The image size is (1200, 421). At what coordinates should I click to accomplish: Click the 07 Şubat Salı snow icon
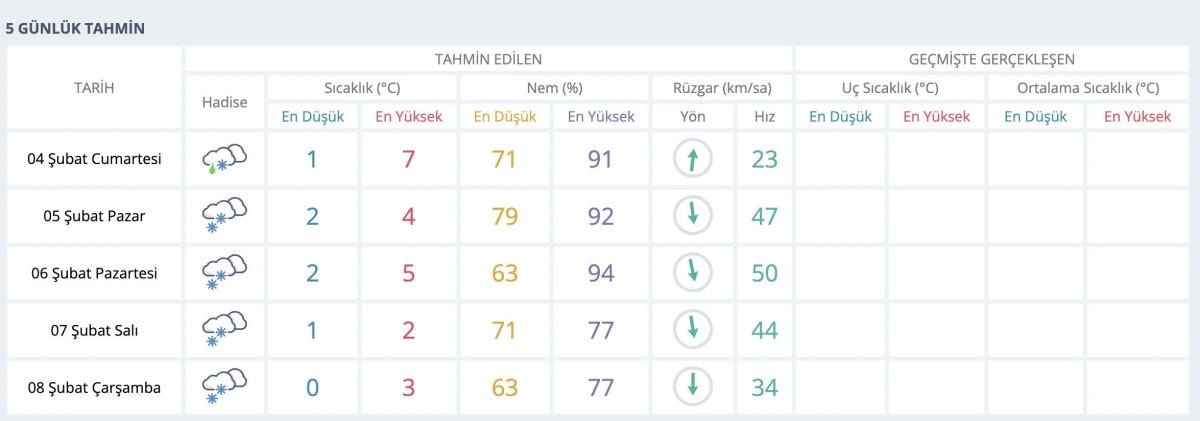224,329
